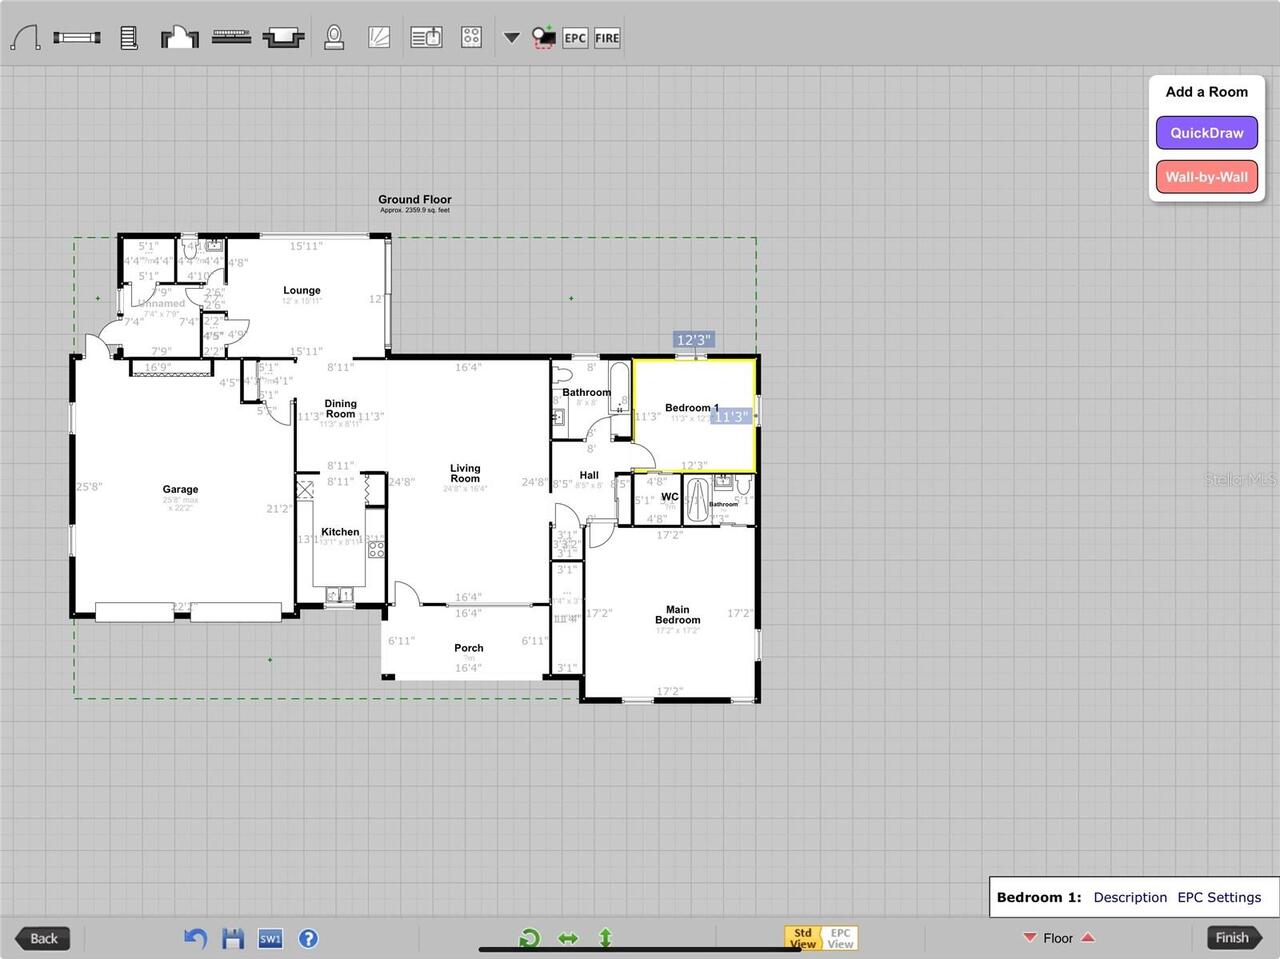The image size is (1280, 959).
Task: Go up a floor with red up arrow
Action: tap(1088, 938)
